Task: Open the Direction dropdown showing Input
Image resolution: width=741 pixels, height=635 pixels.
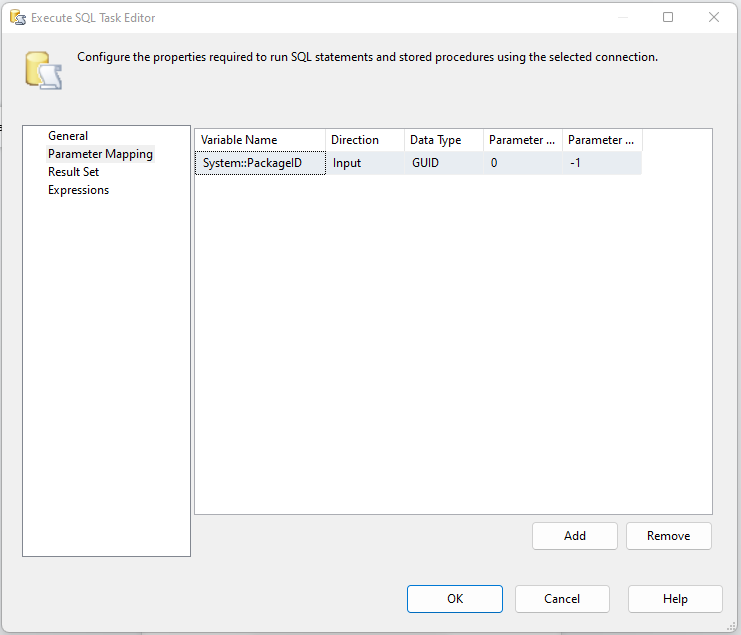Action: point(365,163)
